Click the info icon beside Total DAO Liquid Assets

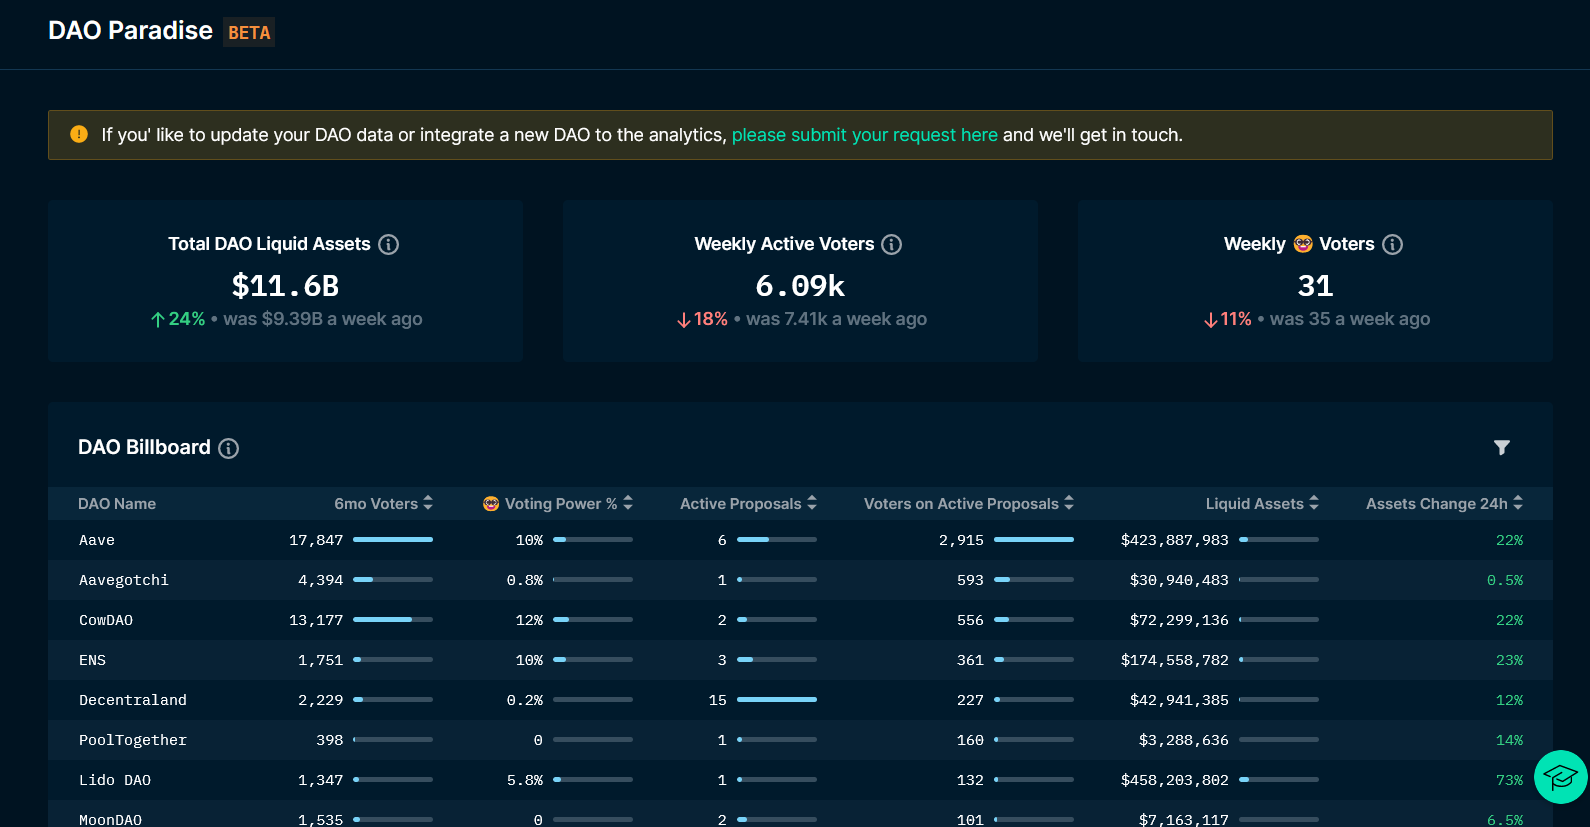click(389, 244)
